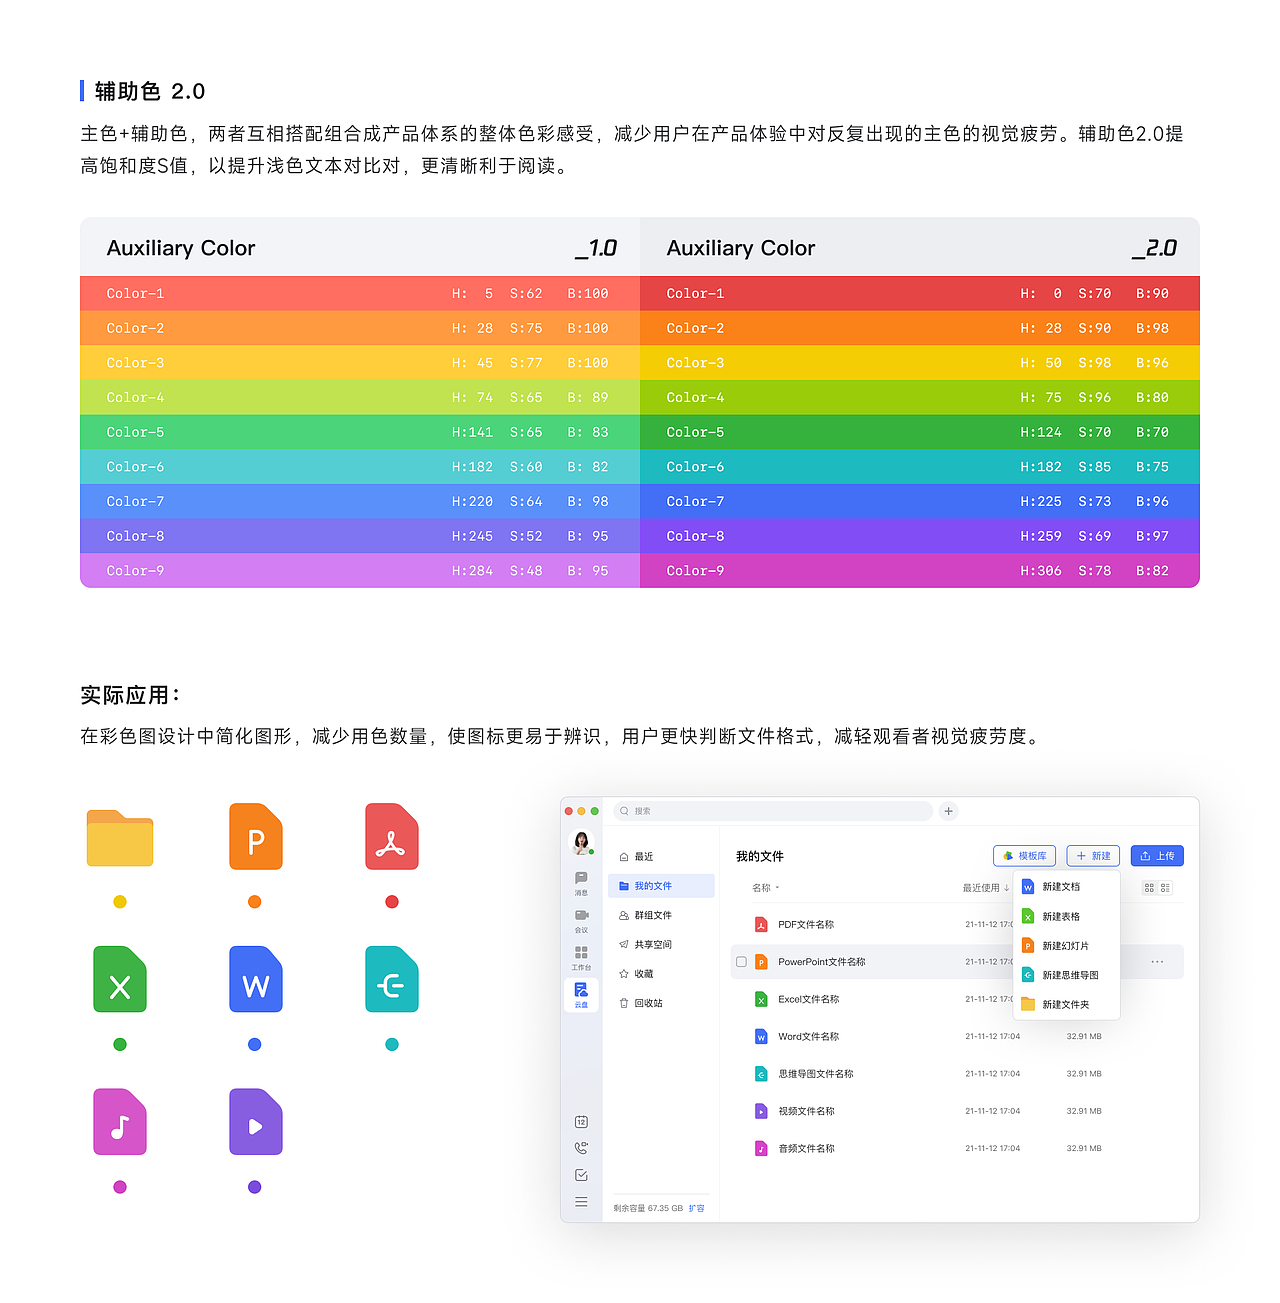Open the calendar icon at sidebar bottom

pyautogui.click(x=581, y=1122)
